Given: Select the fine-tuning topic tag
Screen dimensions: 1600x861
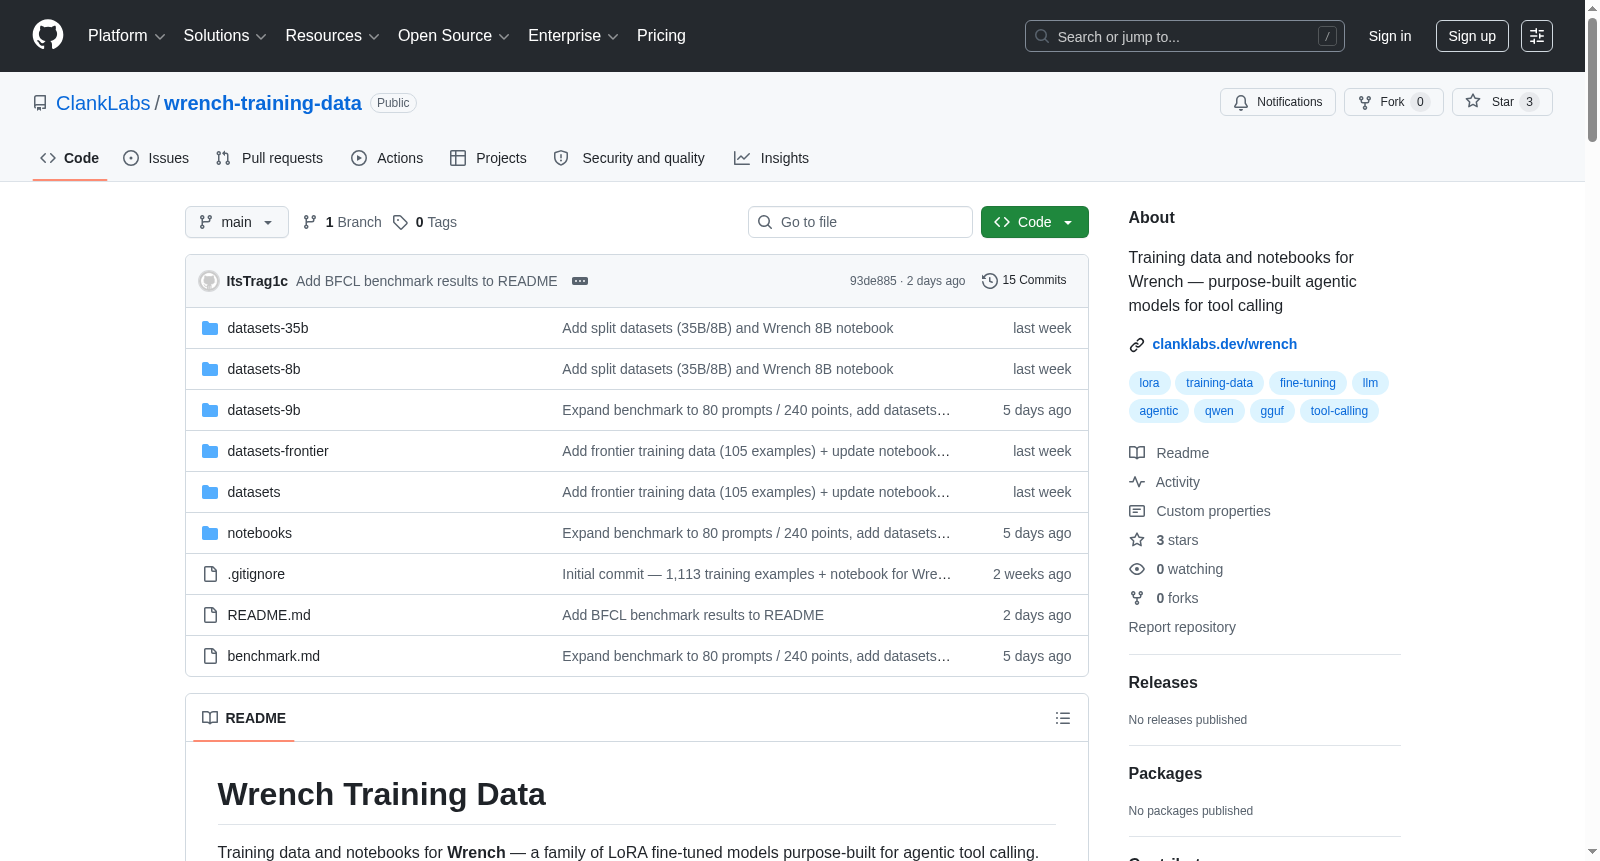Looking at the screenshot, I should [x=1308, y=383].
